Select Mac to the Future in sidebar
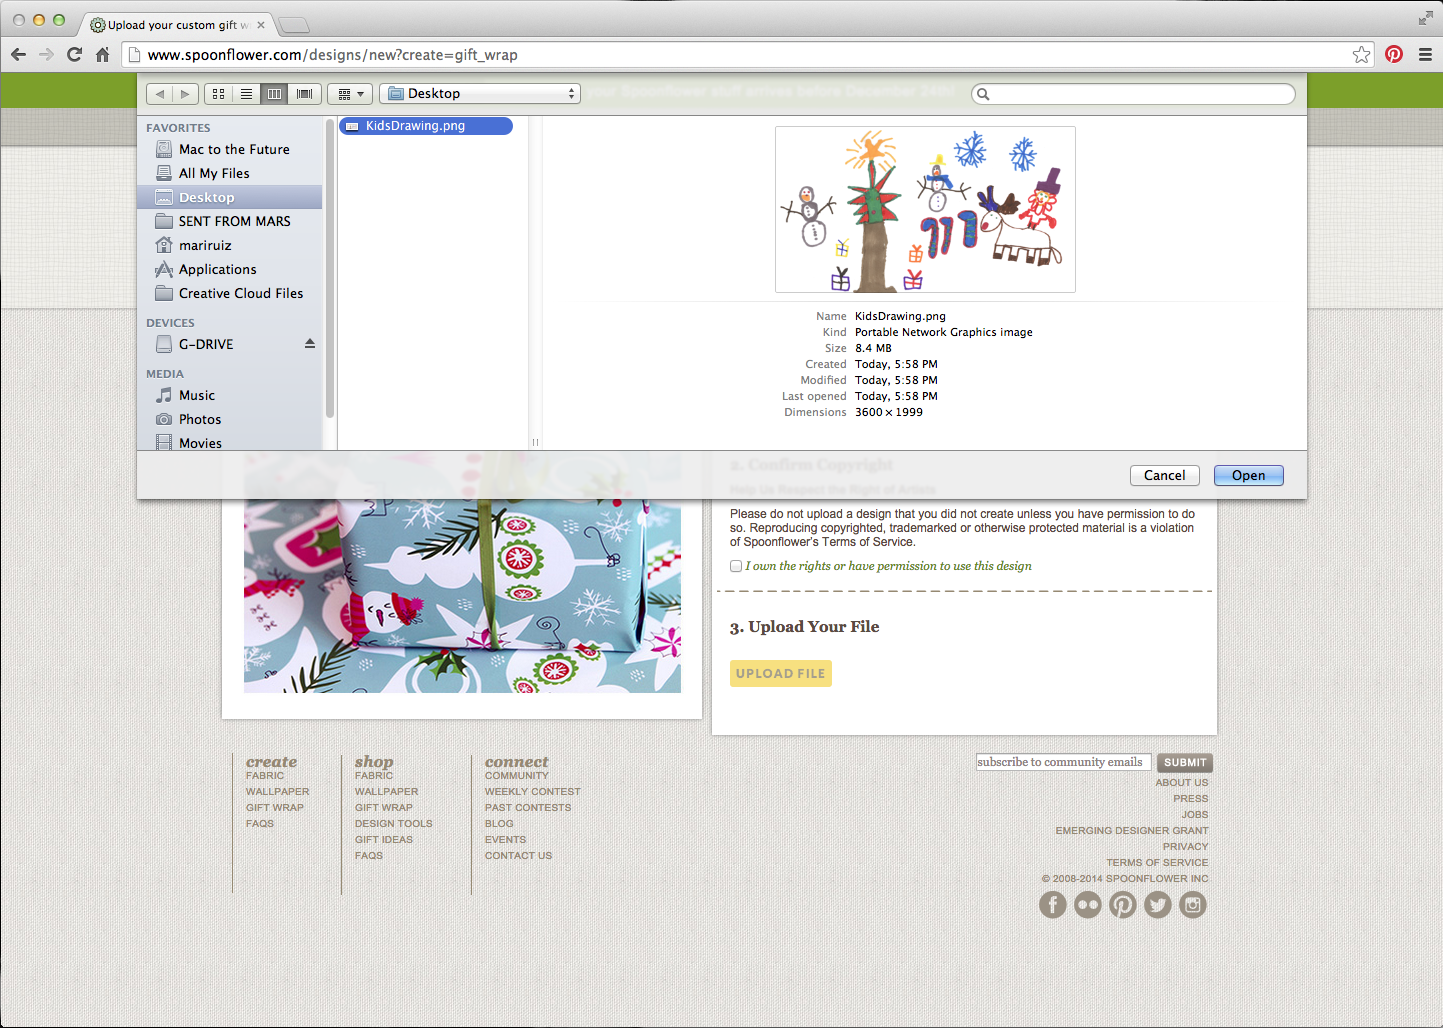Screen dimensions: 1443x1028 tap(229, 149)
